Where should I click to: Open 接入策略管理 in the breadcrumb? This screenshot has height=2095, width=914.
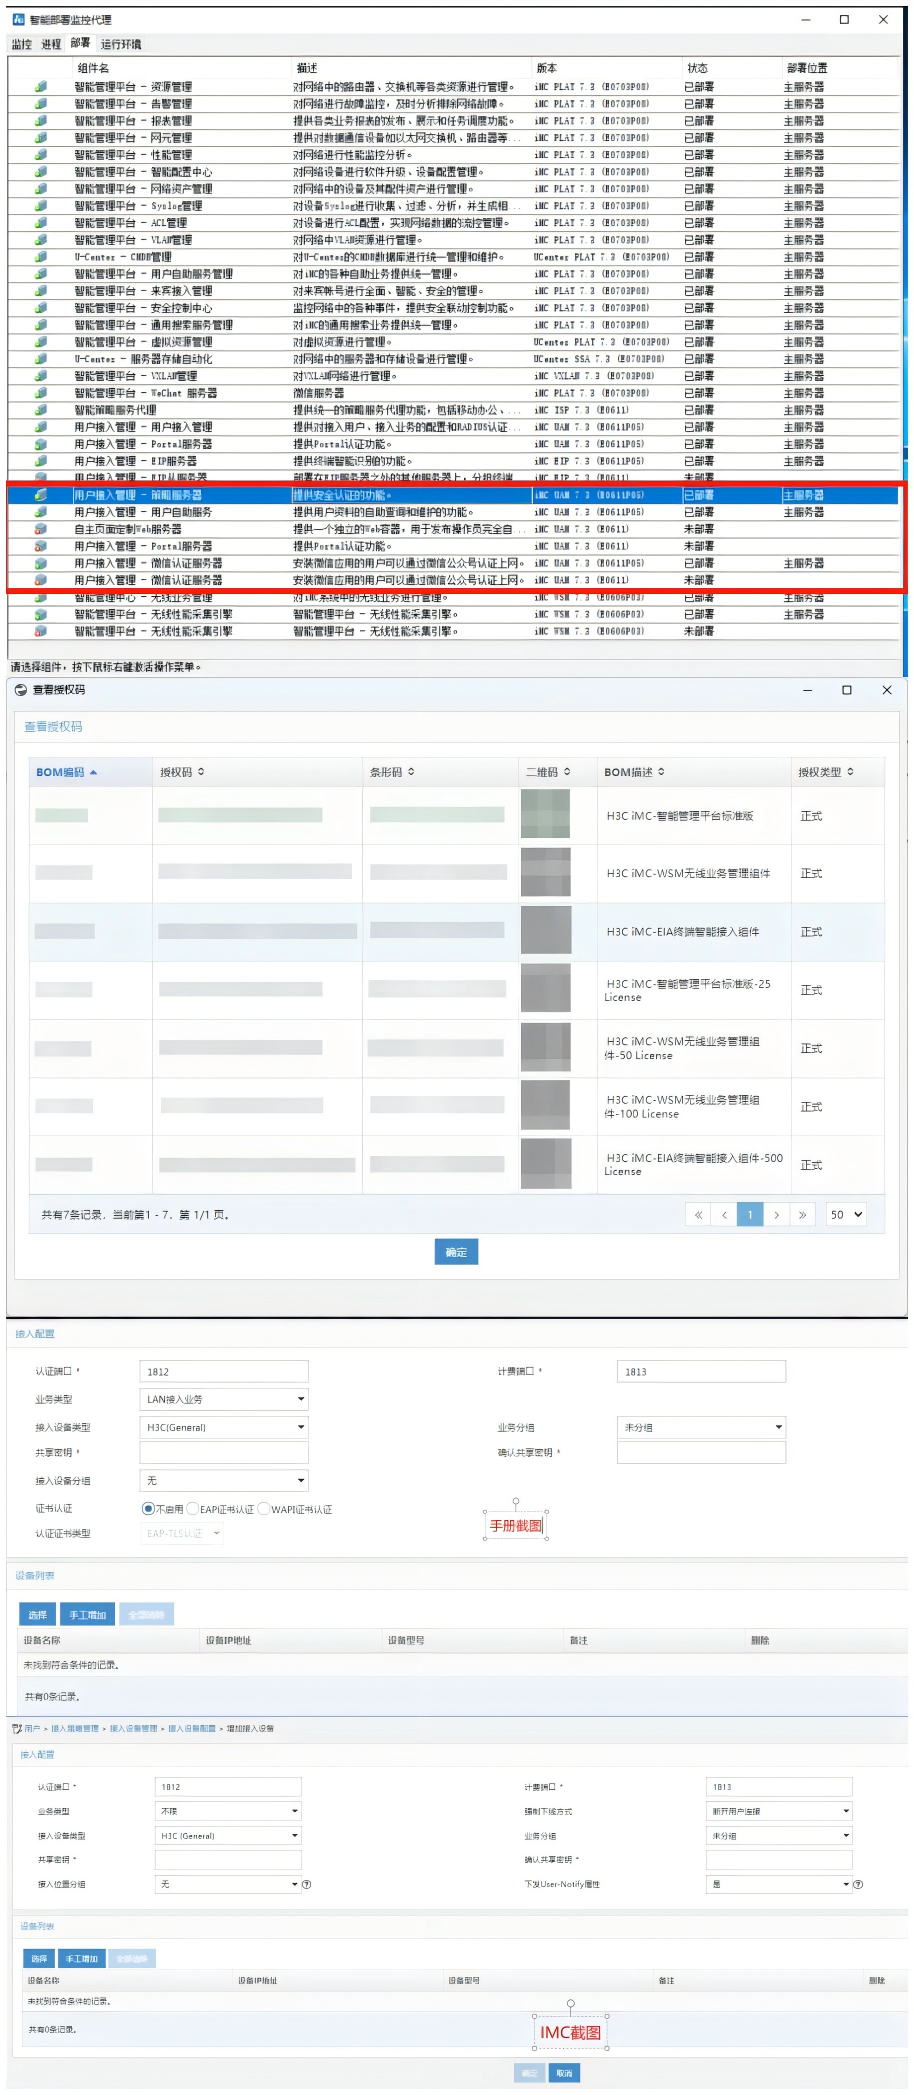tap(75, 1728)
